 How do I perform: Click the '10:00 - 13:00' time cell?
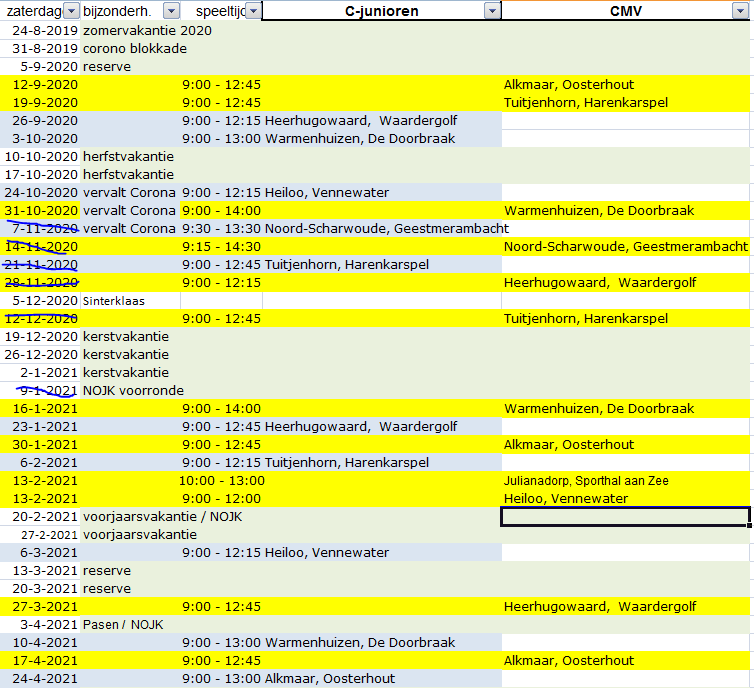[x=221, y=480]
